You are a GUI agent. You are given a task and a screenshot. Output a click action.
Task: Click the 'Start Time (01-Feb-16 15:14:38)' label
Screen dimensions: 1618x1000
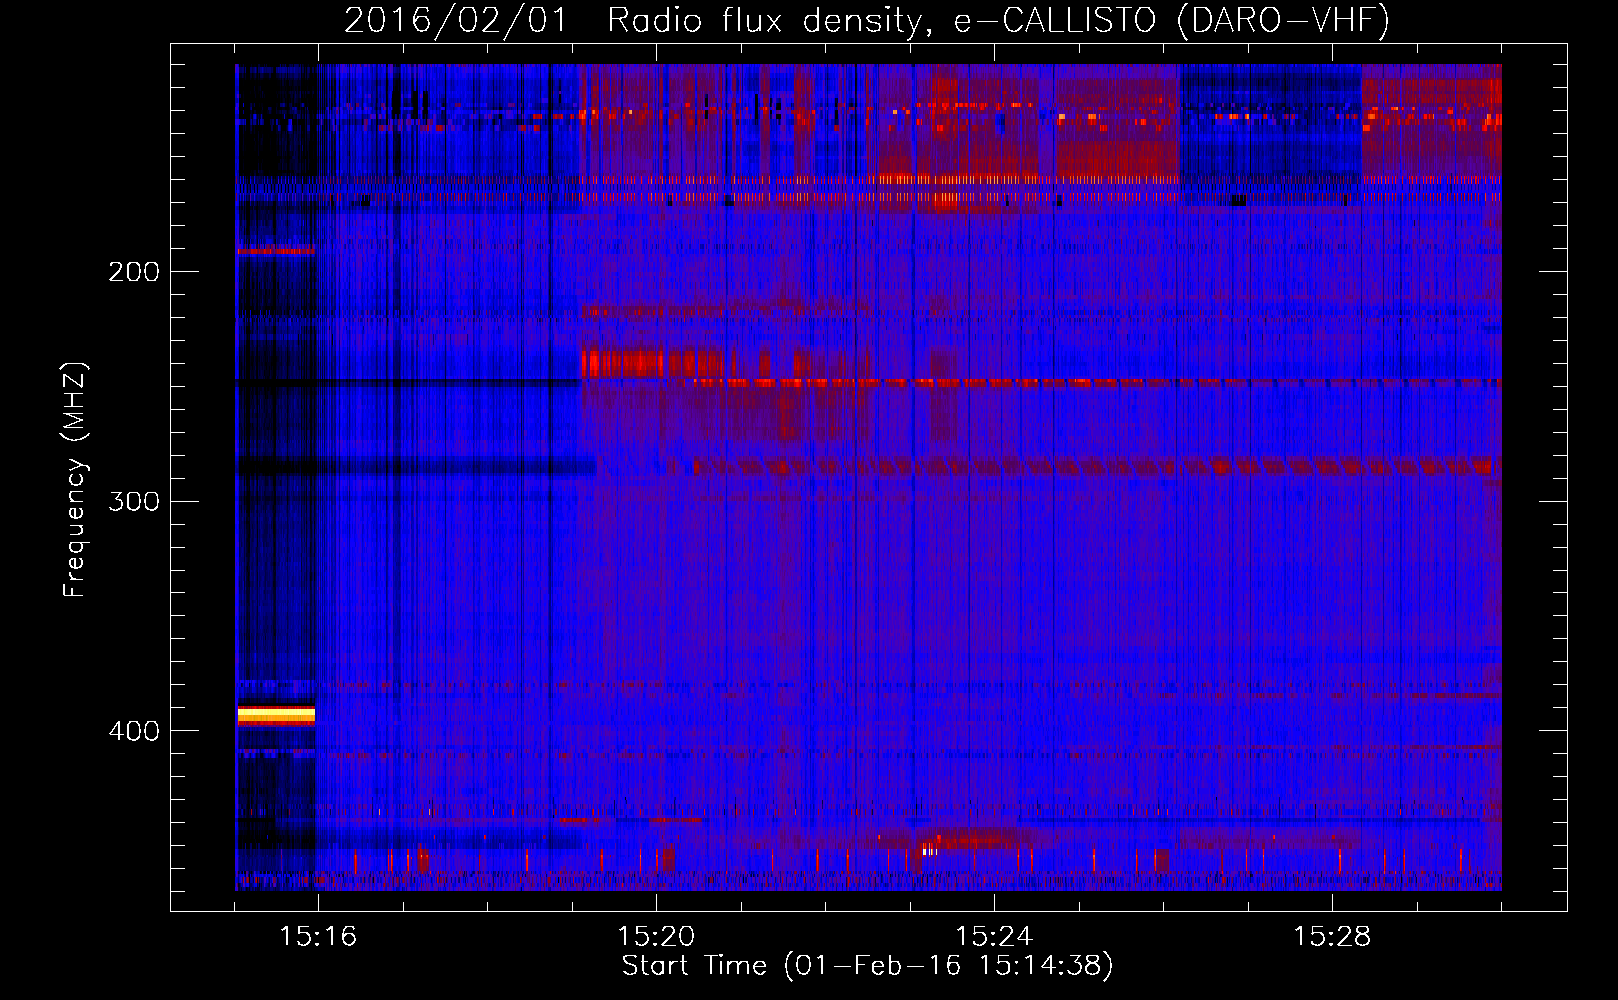(x=867, y=965)
